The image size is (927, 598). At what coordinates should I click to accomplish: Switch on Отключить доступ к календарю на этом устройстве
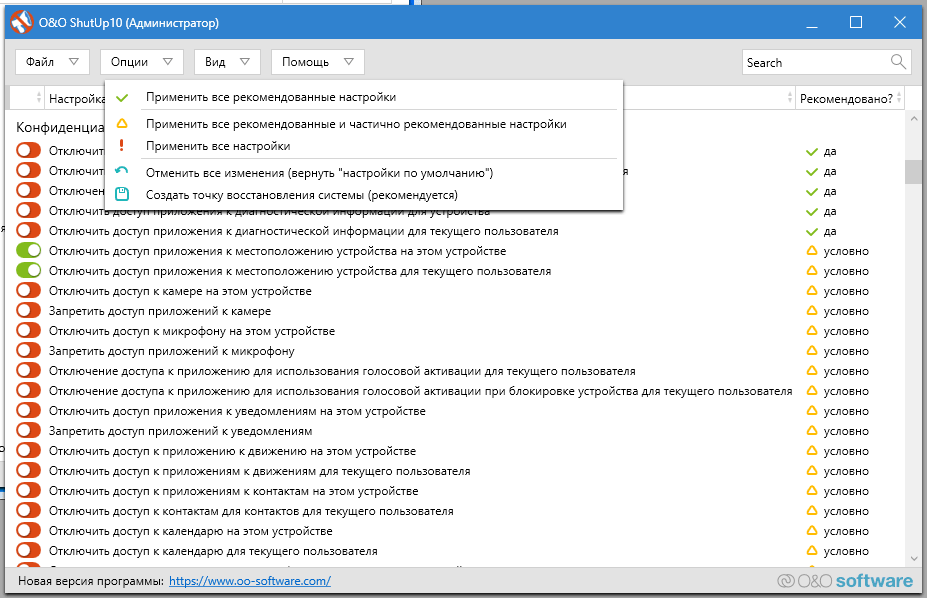click(28, 531)
